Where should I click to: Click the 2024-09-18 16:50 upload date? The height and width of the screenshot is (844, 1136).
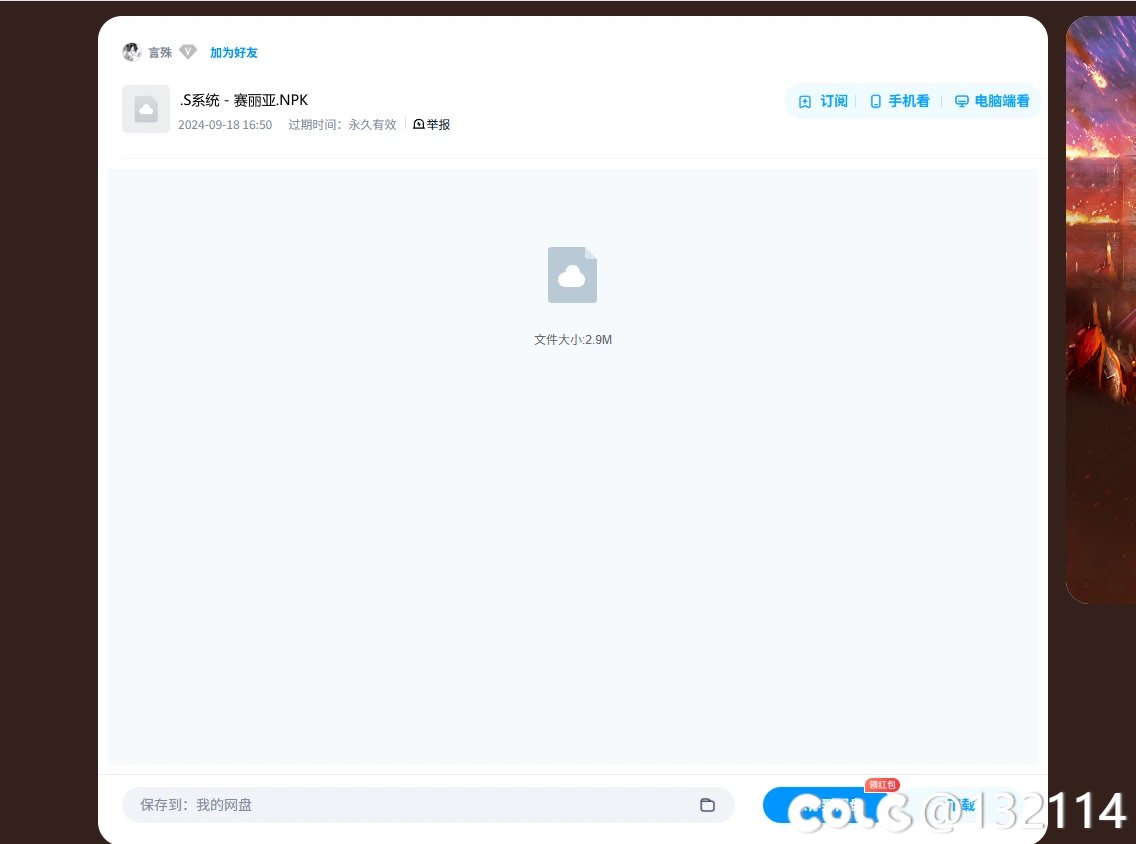coord(225,125)
